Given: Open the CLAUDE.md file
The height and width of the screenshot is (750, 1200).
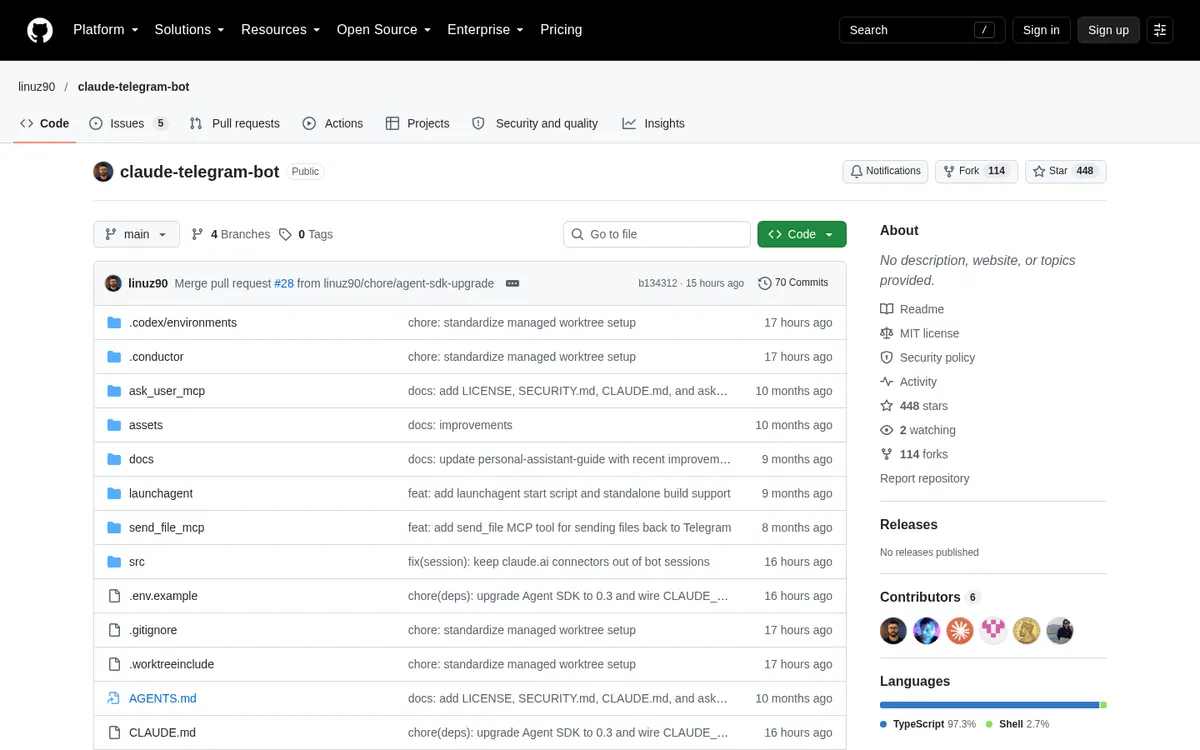Looking at the screenshot, I should pyautogui.click(x=162, y=732).
